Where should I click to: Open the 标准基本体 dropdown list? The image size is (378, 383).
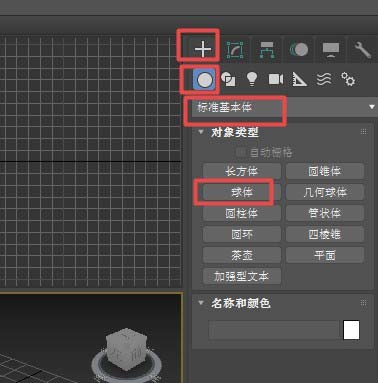(x=284, y=107)
